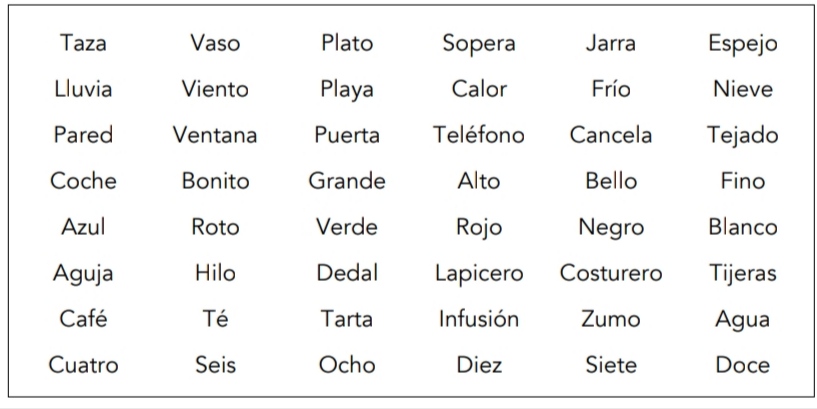This screenshot has width=817, height=409.
Task: Select the word Siete
Action: point(611,364)
